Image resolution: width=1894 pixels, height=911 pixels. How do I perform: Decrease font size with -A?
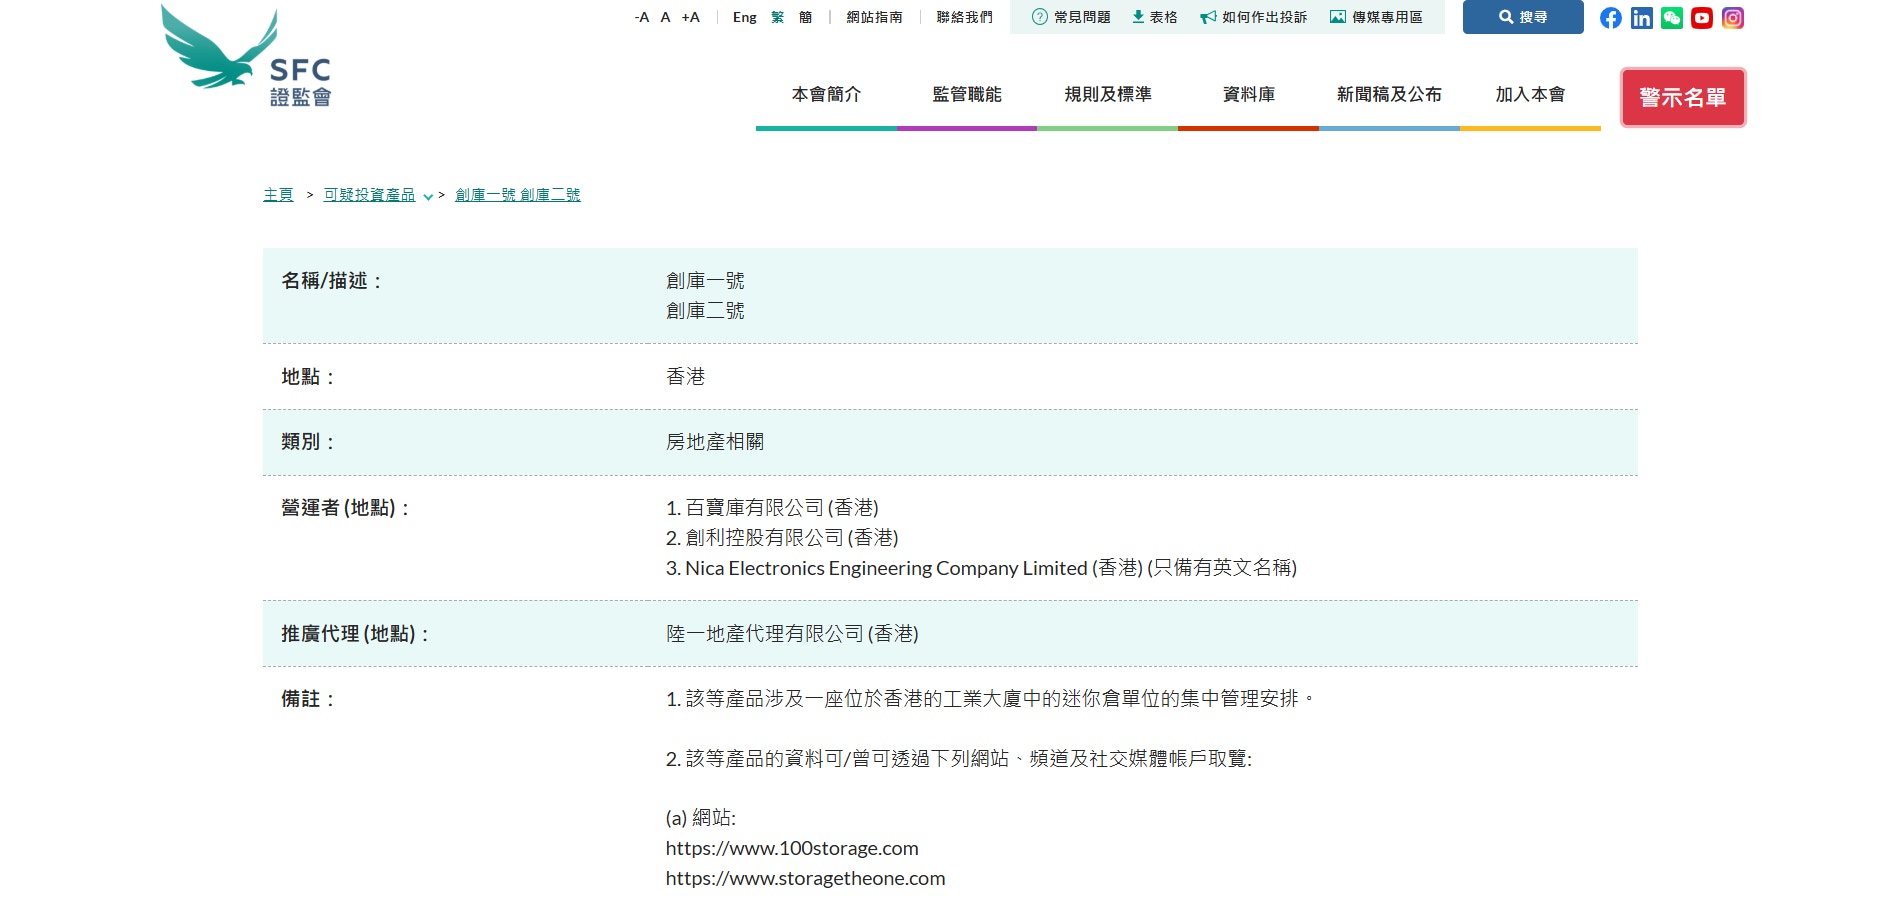[641, 17]
